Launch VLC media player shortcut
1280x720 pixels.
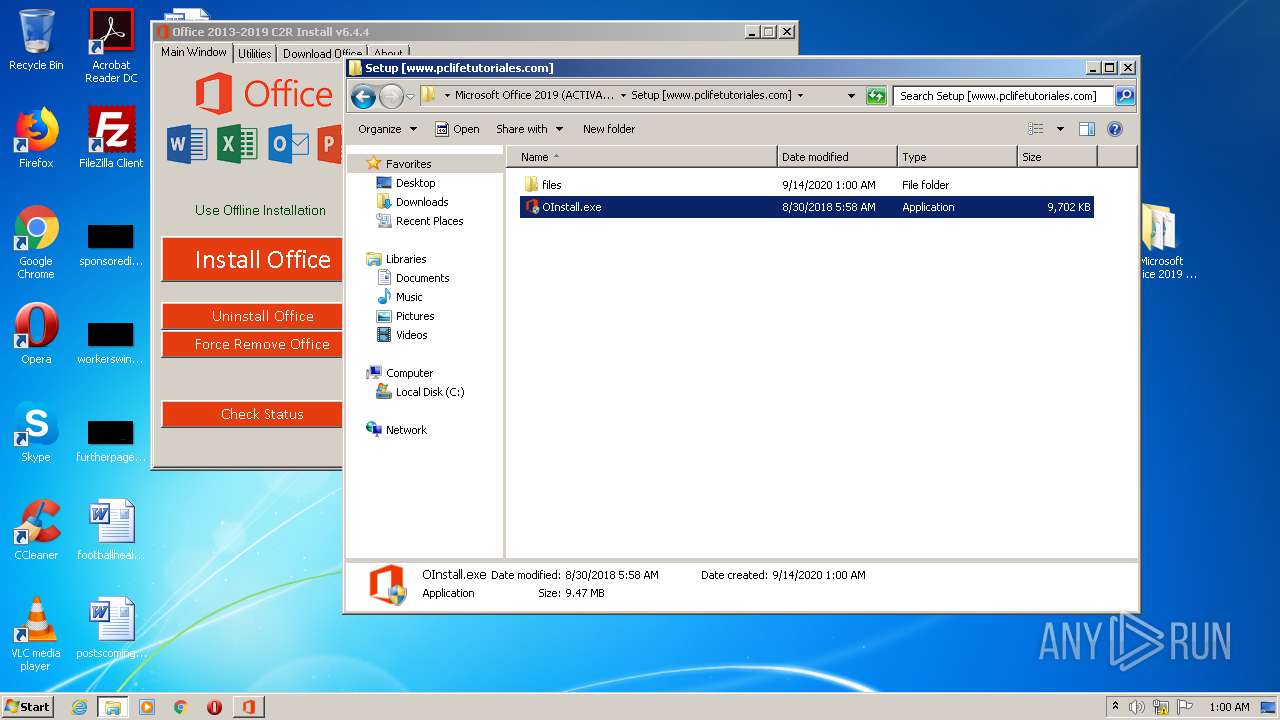tap(36, 634)
